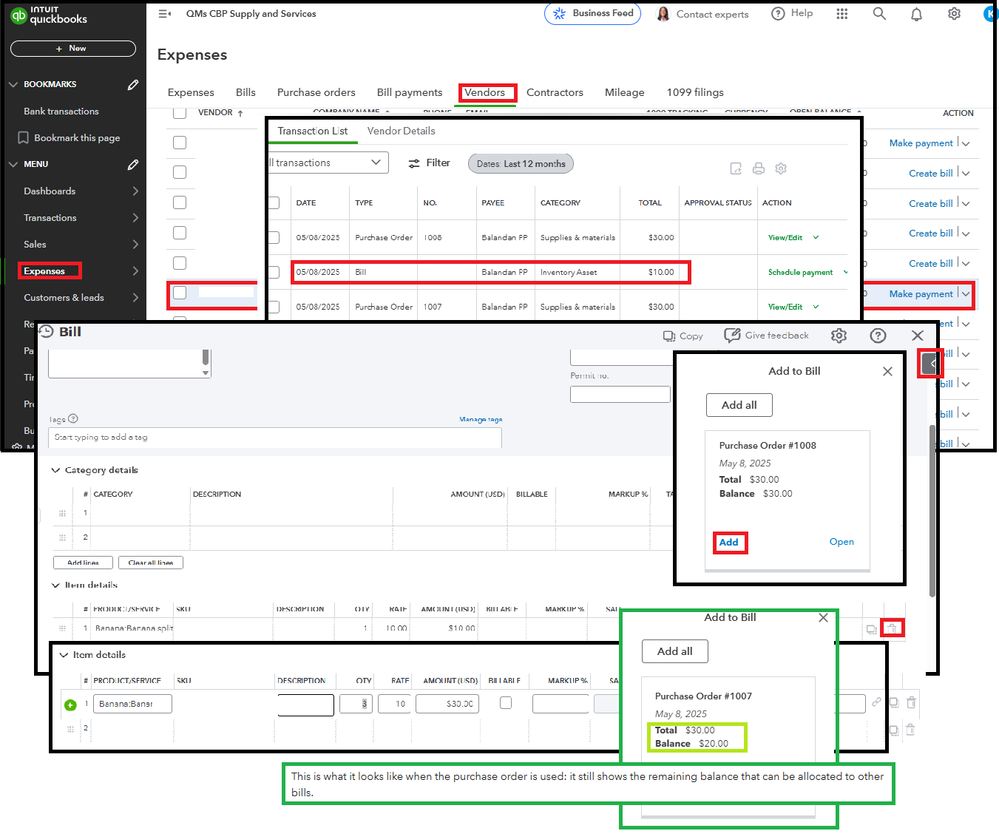999x836 pixels.
Task: Open the Bill payments tab
Action: click(x=409, y=92)
